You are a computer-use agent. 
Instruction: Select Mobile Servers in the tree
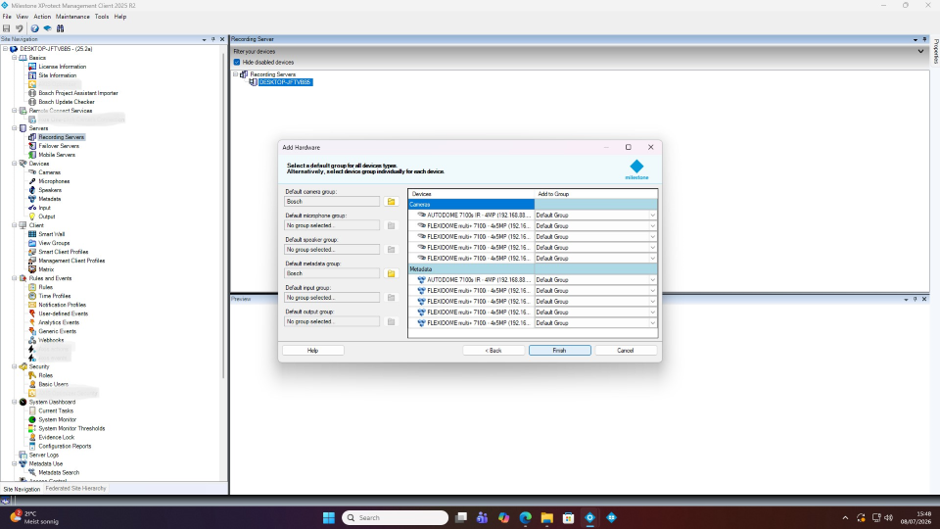pyautogui.click(x=57, y=155)
